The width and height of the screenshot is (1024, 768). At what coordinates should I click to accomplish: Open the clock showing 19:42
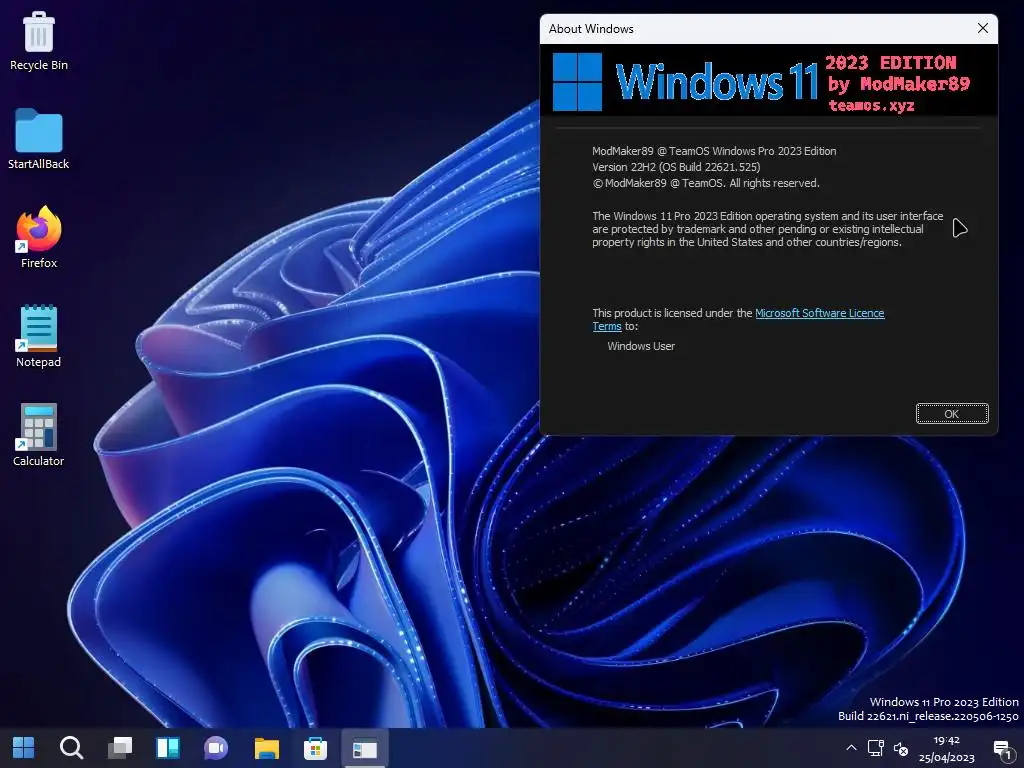[x=946, y=748]
